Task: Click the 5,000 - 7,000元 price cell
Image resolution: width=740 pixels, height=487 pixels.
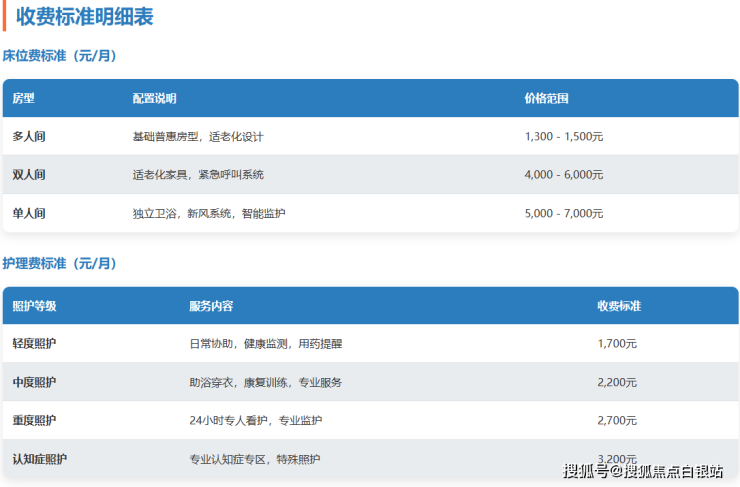Action: [x=564, y=213]
